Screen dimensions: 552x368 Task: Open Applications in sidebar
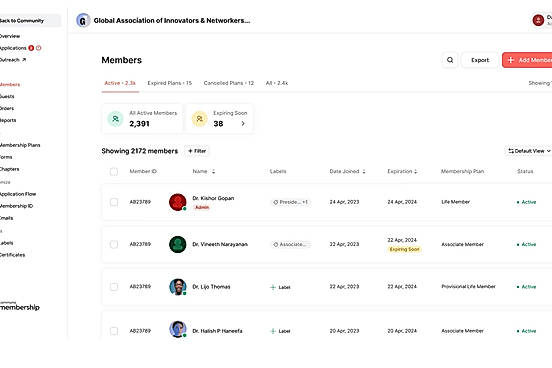13,48
